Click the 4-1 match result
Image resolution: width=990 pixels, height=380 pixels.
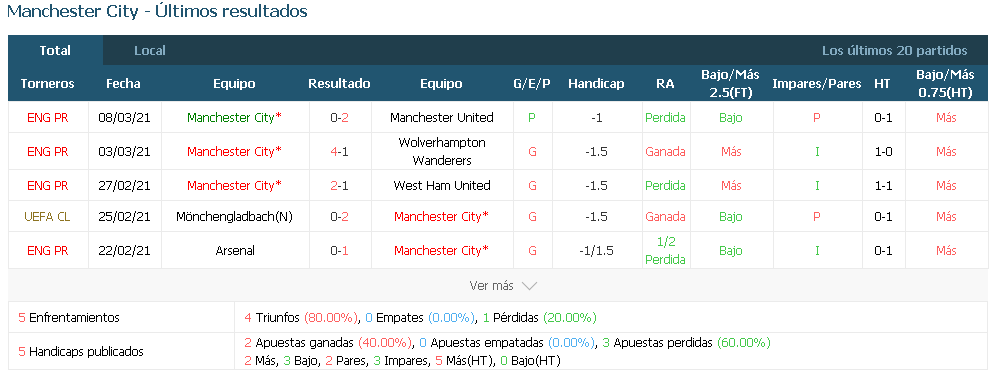339,151
